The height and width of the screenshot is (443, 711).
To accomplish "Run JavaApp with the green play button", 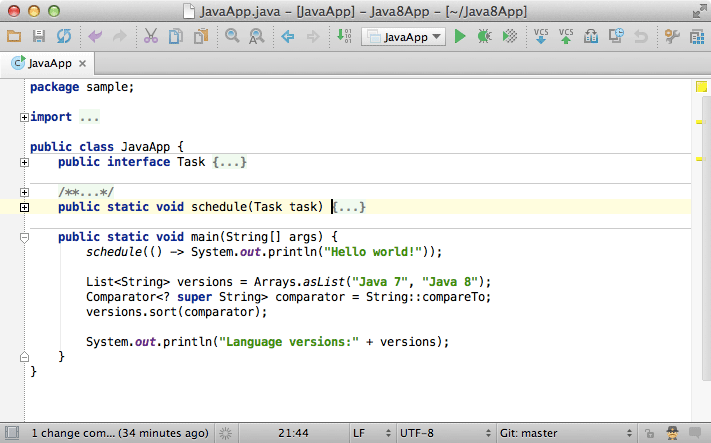I will pos(460,36).
